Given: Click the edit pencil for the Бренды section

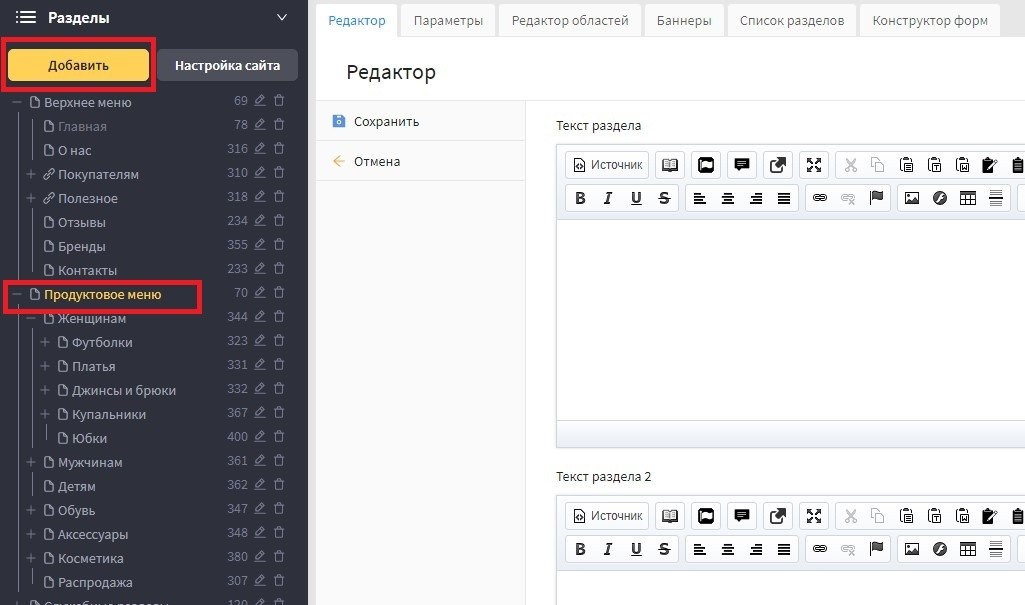Looking at the screenshot, I should coord(260,246).
